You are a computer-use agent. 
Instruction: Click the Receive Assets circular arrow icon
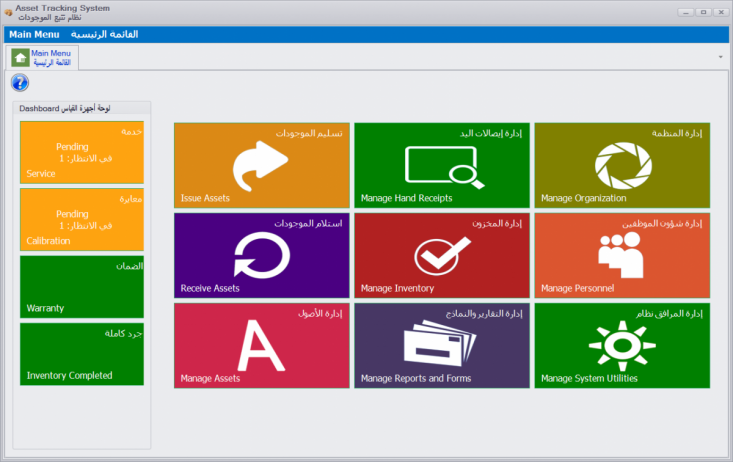261,254
